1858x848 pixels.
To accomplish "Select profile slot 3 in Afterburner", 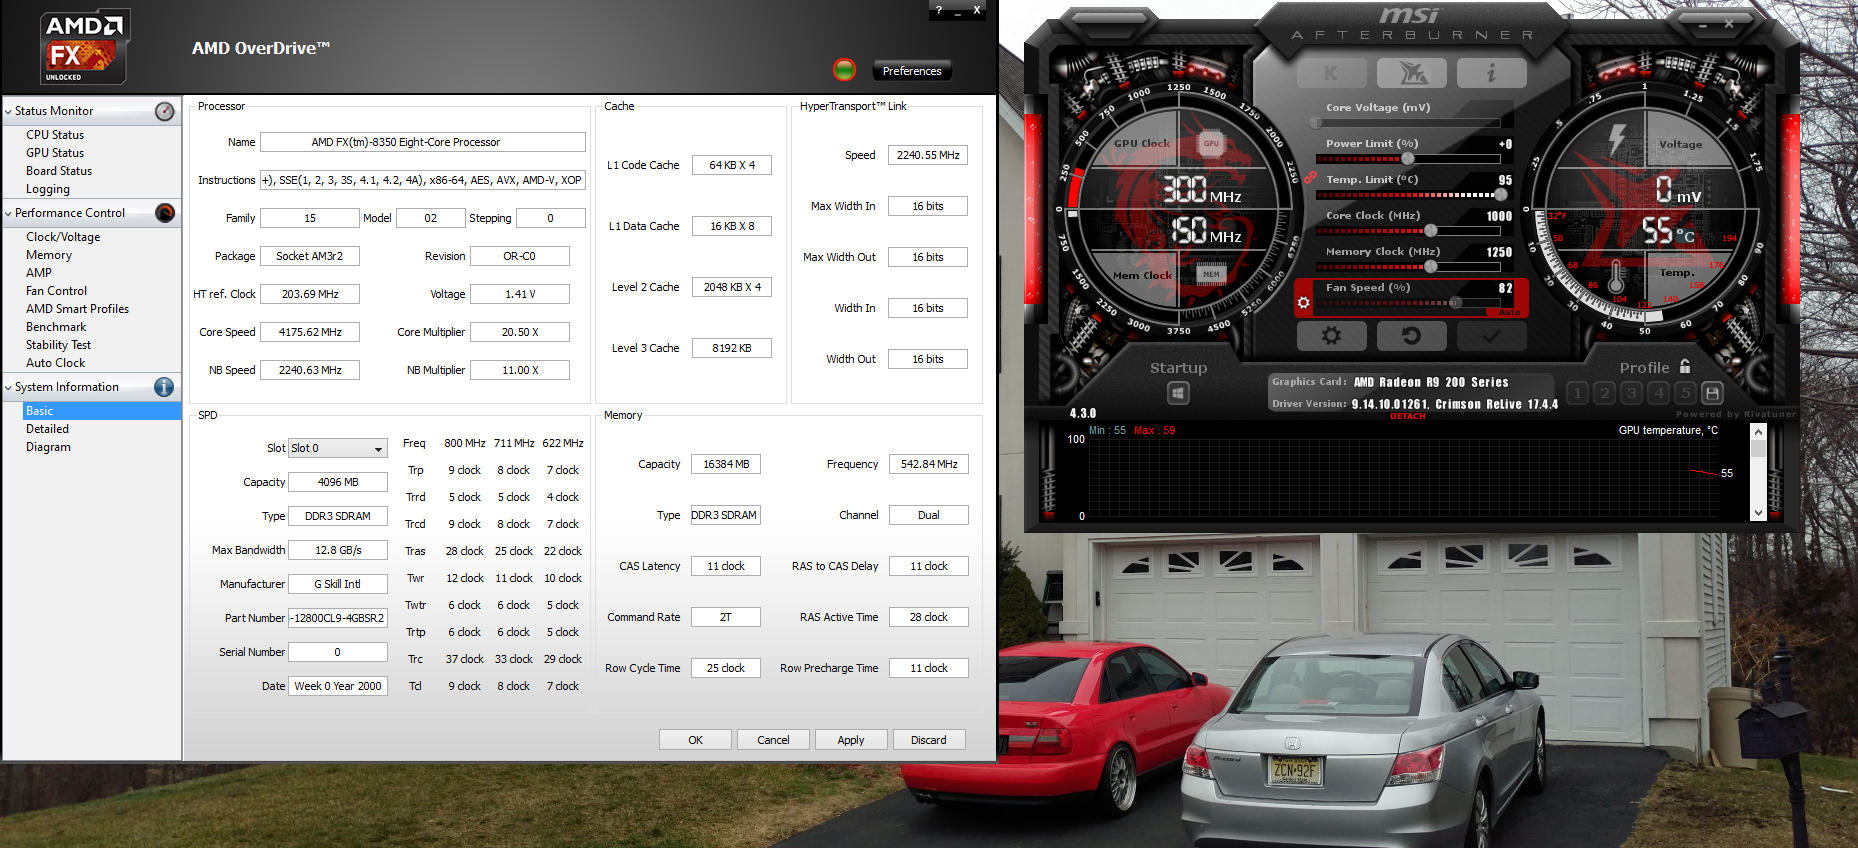I will (x=1632, y=393).
